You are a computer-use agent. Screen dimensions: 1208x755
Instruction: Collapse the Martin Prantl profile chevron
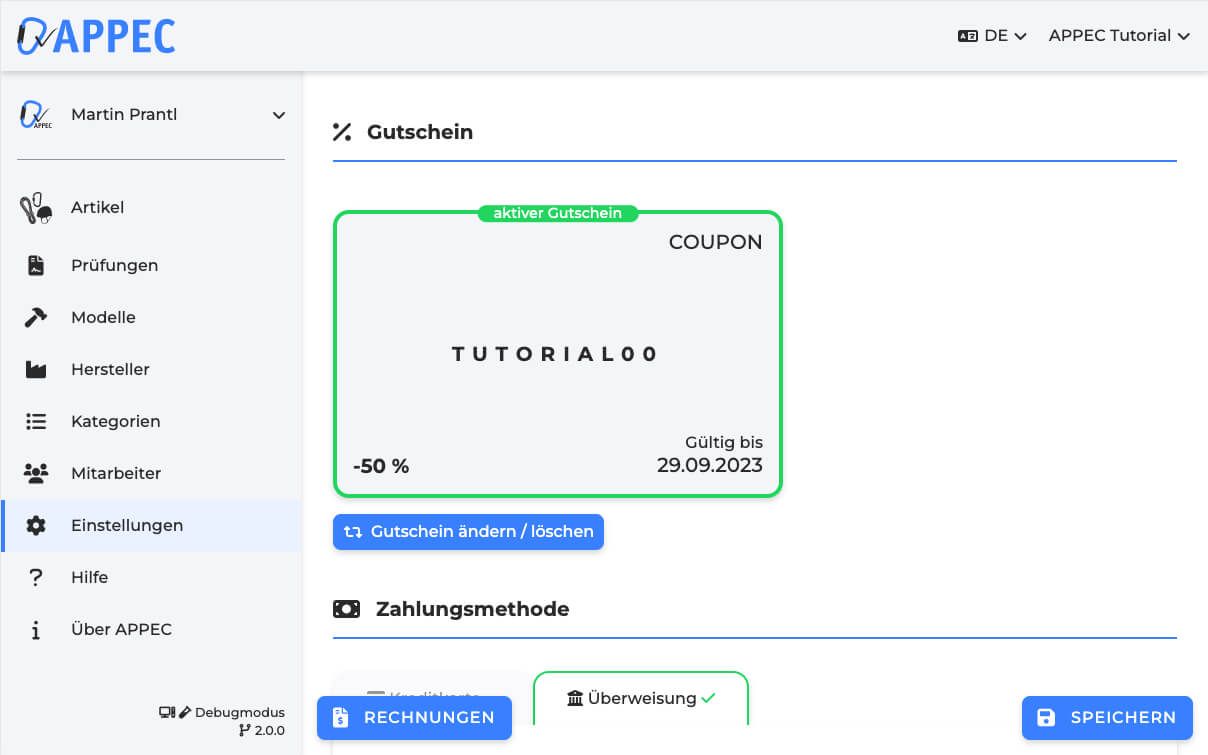click(x=278, y=114)
